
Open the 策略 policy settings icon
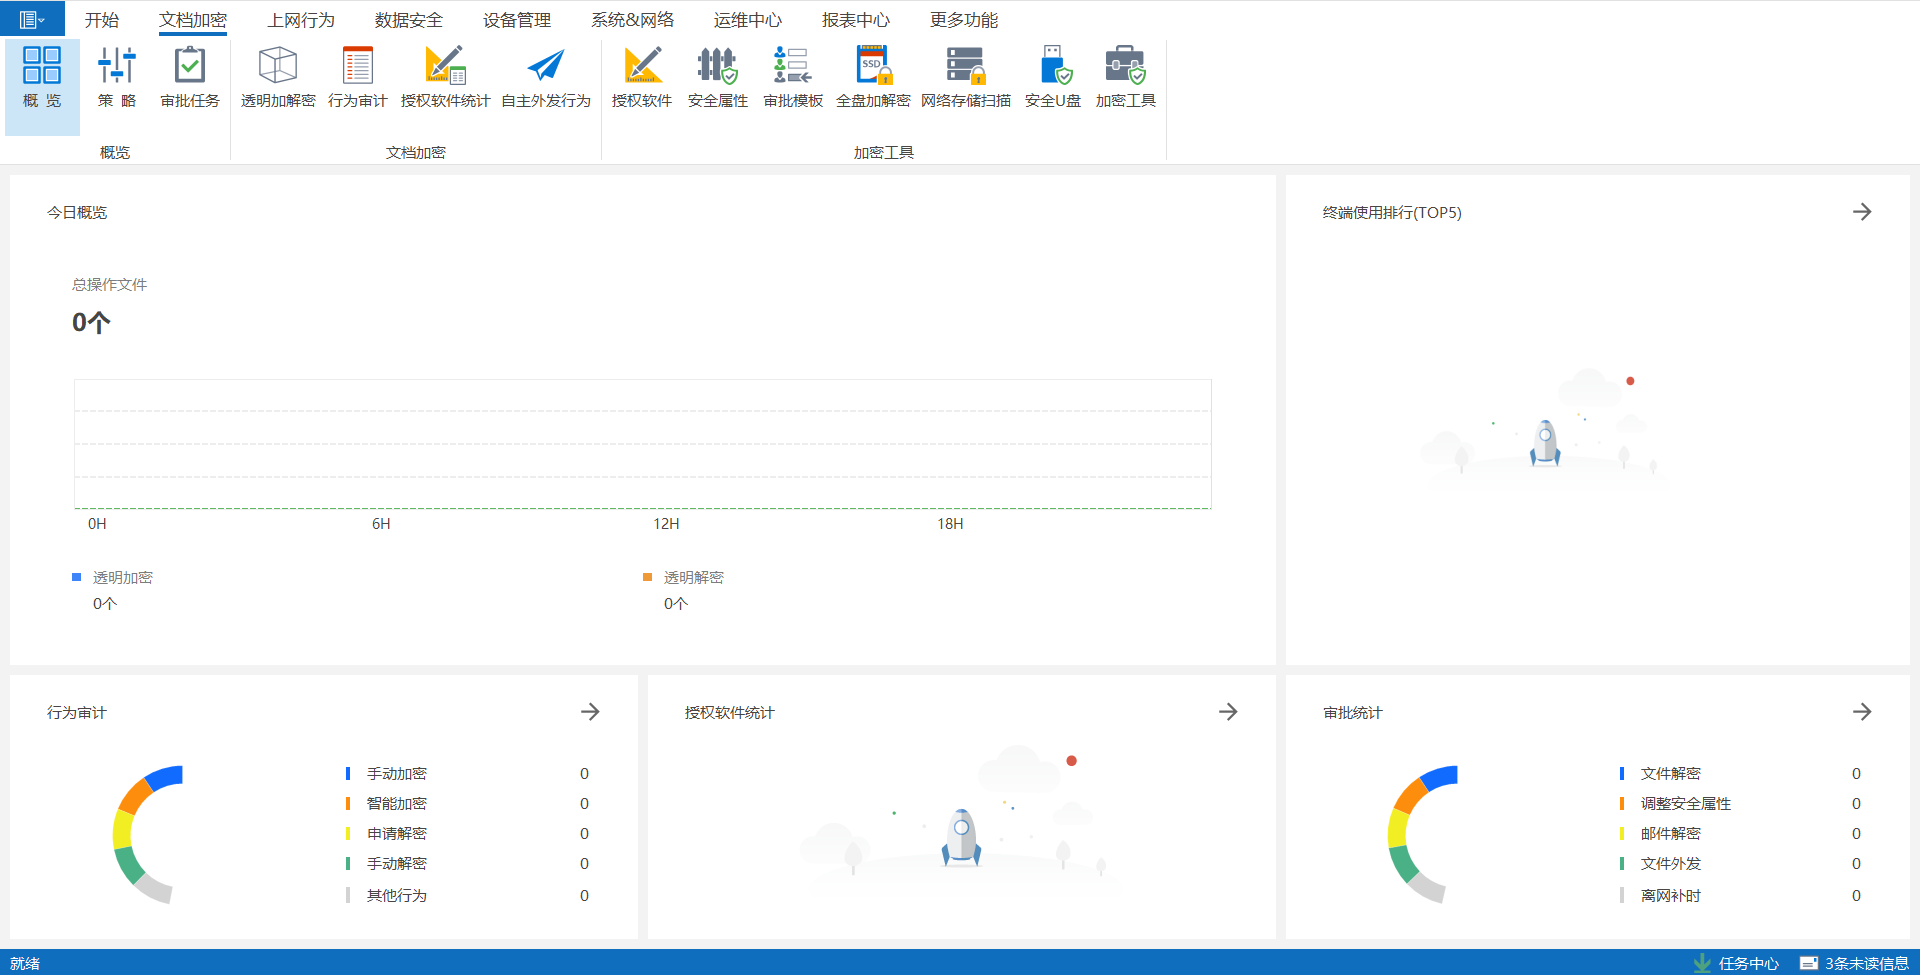[117, 66]
